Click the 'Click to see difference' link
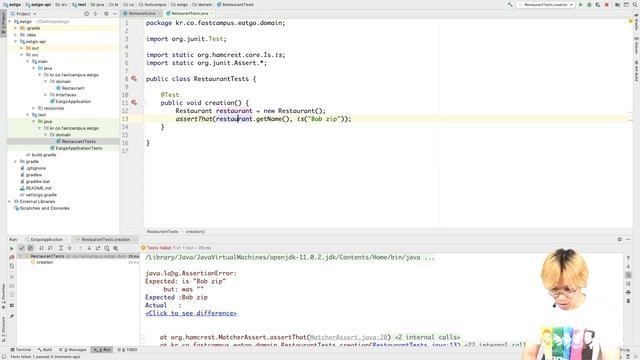 tap(191, 313)
